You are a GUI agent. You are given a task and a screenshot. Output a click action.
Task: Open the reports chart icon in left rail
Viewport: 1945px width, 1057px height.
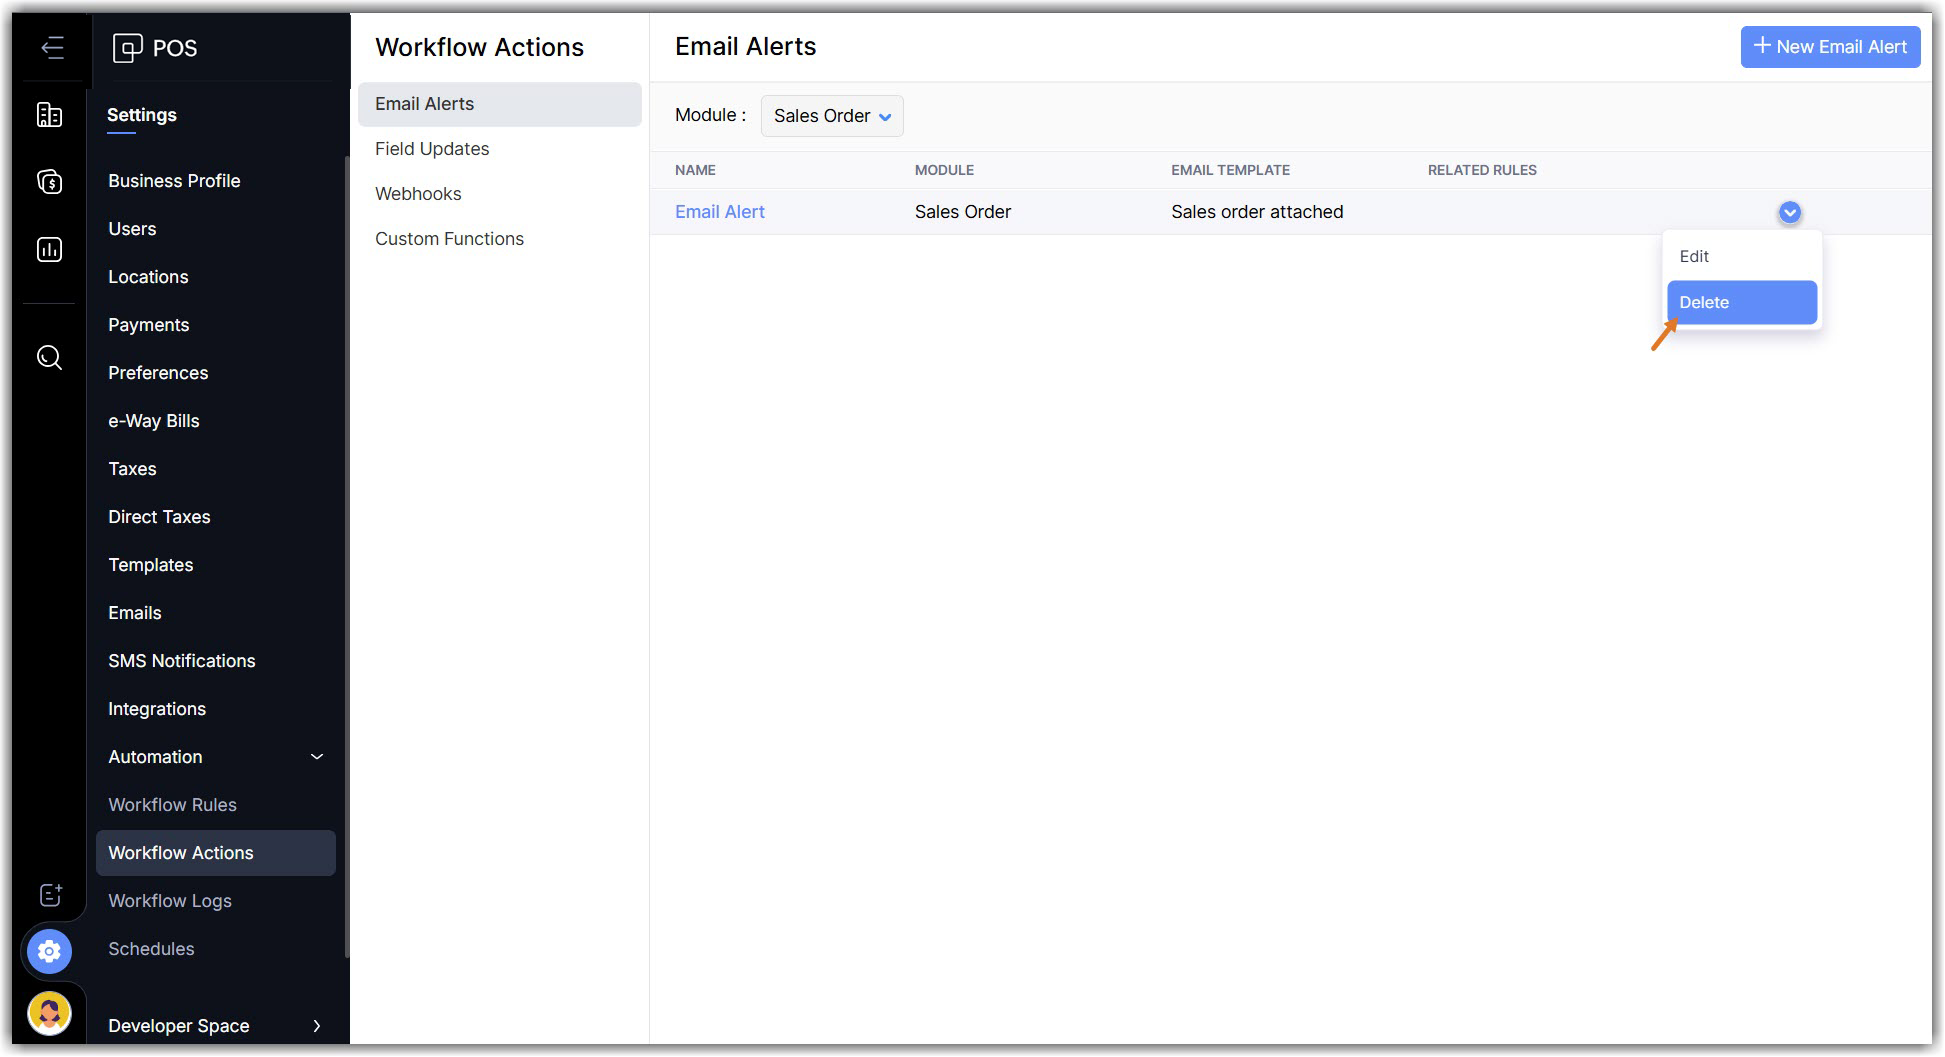49,249
